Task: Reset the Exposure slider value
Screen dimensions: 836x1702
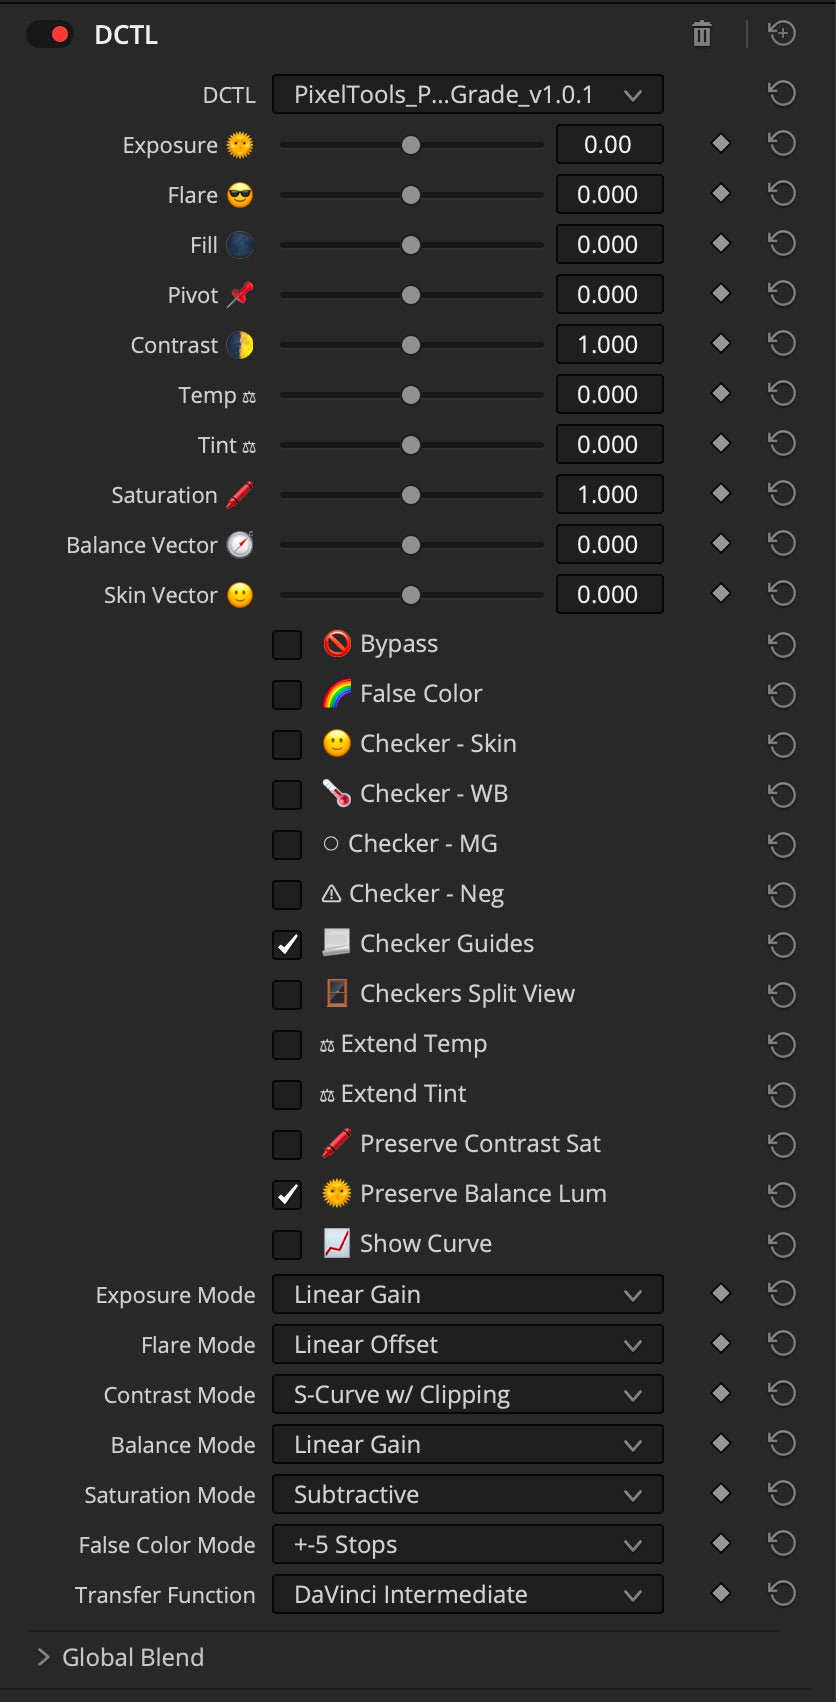Action: click(782, 144)
